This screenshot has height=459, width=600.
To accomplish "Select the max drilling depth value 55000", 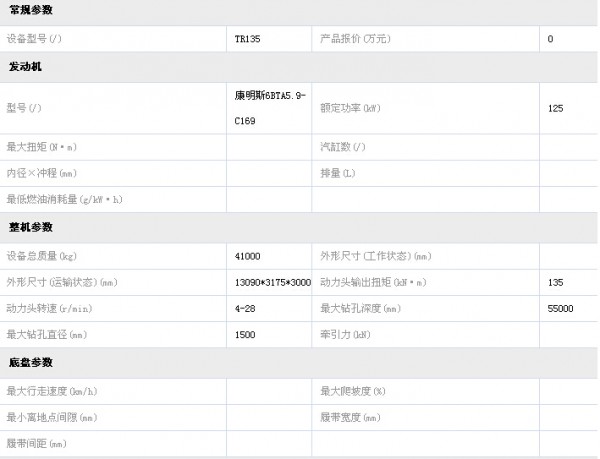I will 560,308.
